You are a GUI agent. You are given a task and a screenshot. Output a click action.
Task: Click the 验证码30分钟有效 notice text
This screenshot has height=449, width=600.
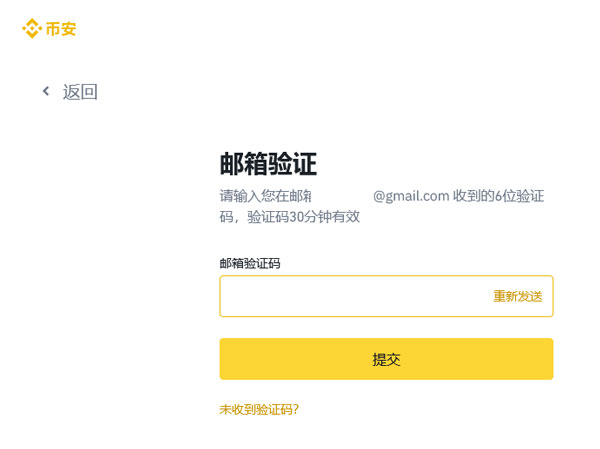304,216
